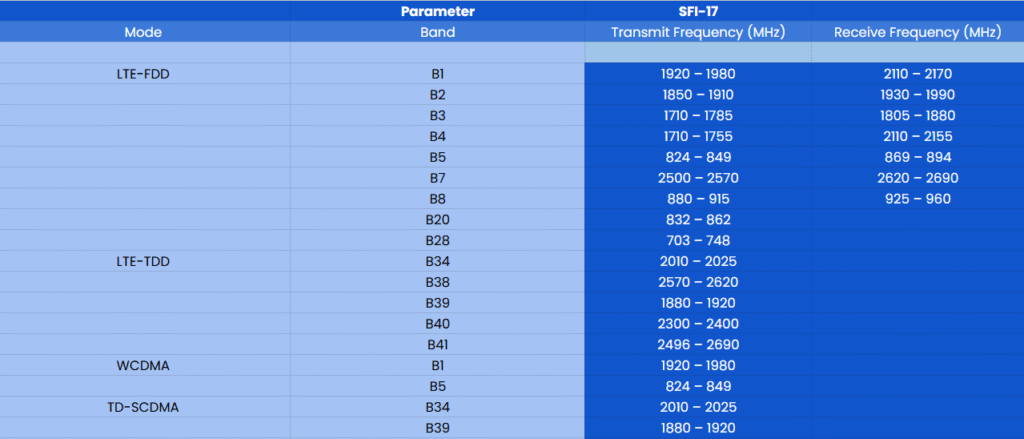Select the 1930 – 1990 receive frequency cell
The height and width of the screenshot is (439, 1024).
pyautogui.click(x=917, y=94)
